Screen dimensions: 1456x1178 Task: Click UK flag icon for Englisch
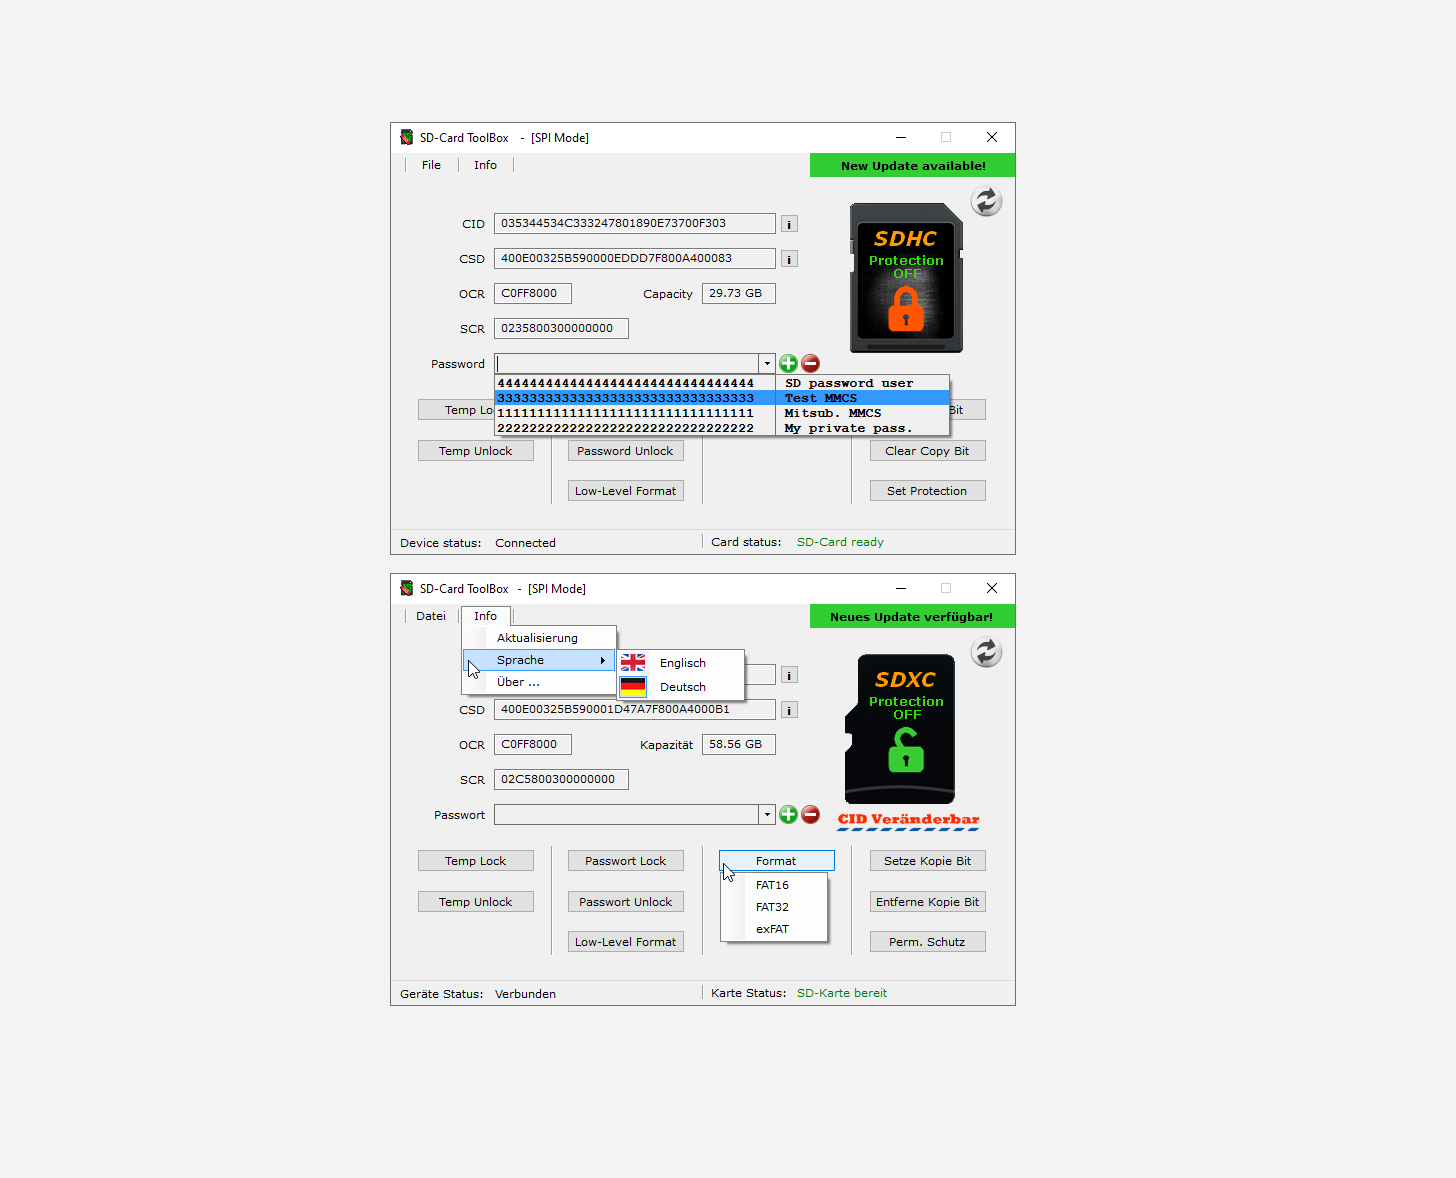coord(633,662)
